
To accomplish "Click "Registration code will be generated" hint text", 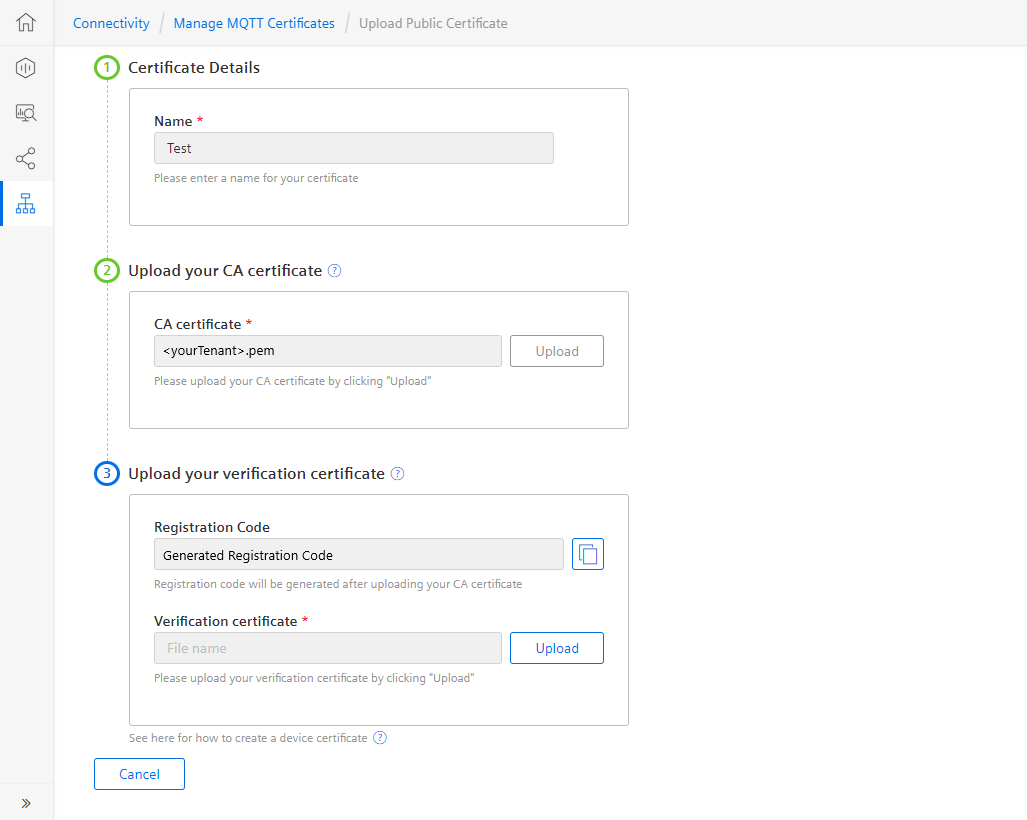I will pos(338,584).
